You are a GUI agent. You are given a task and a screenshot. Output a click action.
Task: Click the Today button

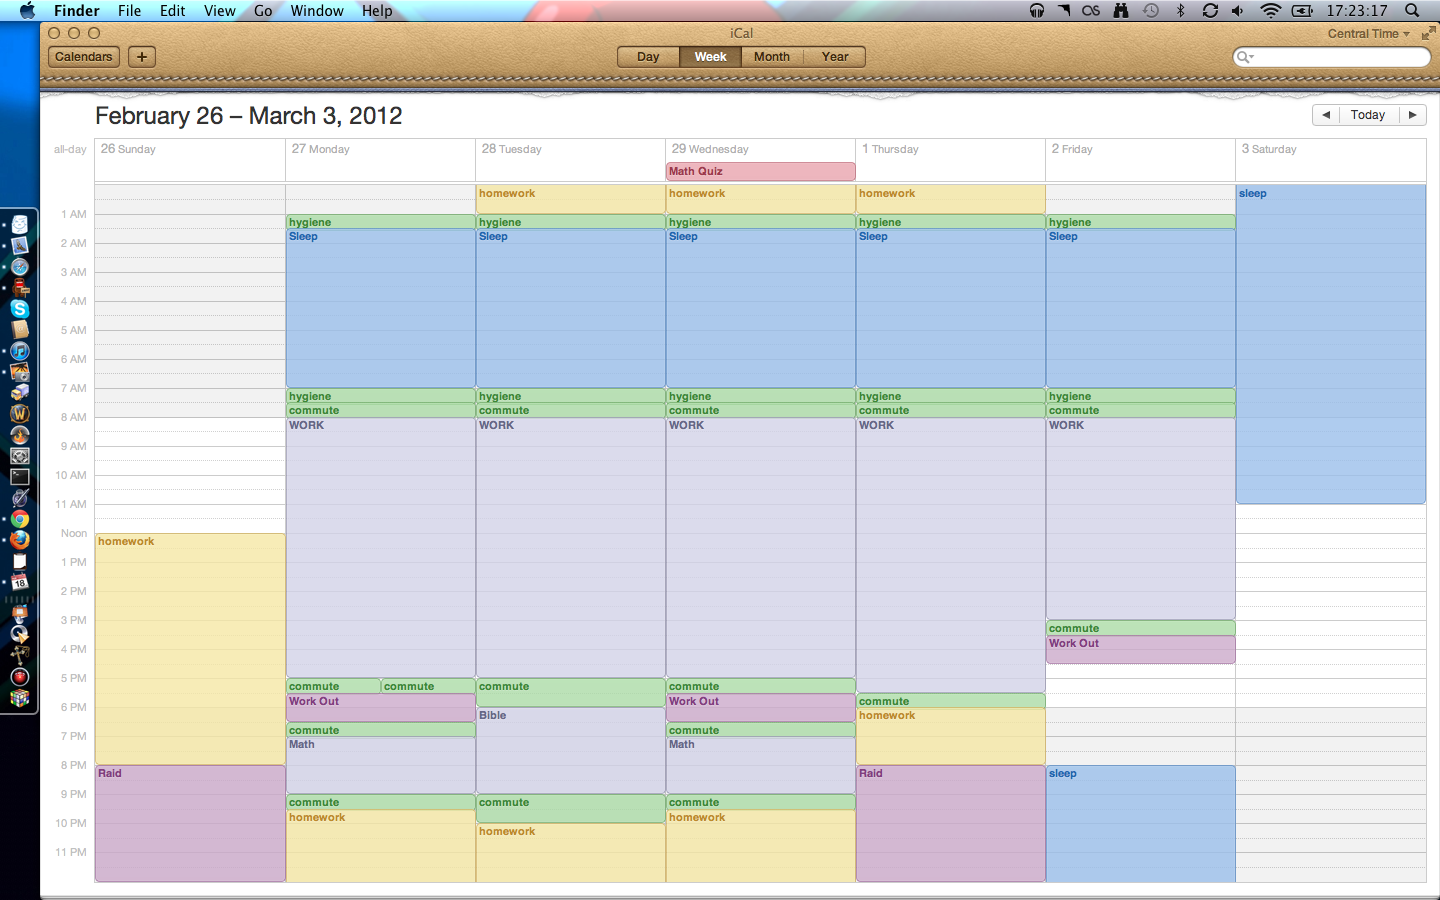pos(1367,115)
